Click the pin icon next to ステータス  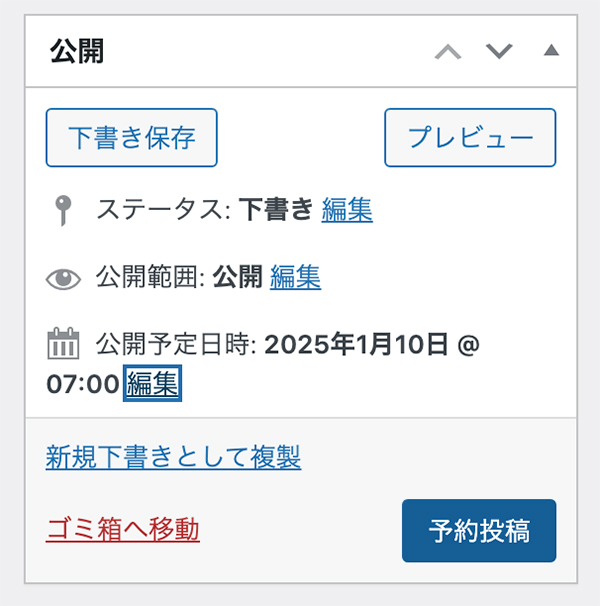click(63, 210)
